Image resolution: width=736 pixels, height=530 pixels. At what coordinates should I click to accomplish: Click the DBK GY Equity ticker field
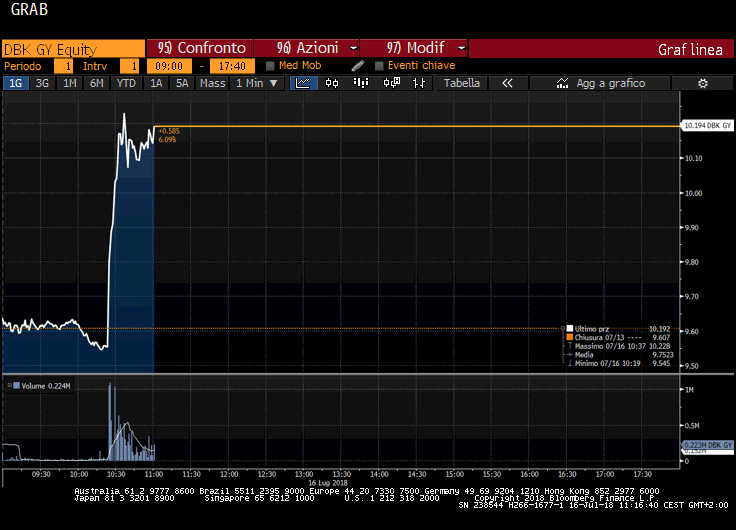(x=73, y=49)
